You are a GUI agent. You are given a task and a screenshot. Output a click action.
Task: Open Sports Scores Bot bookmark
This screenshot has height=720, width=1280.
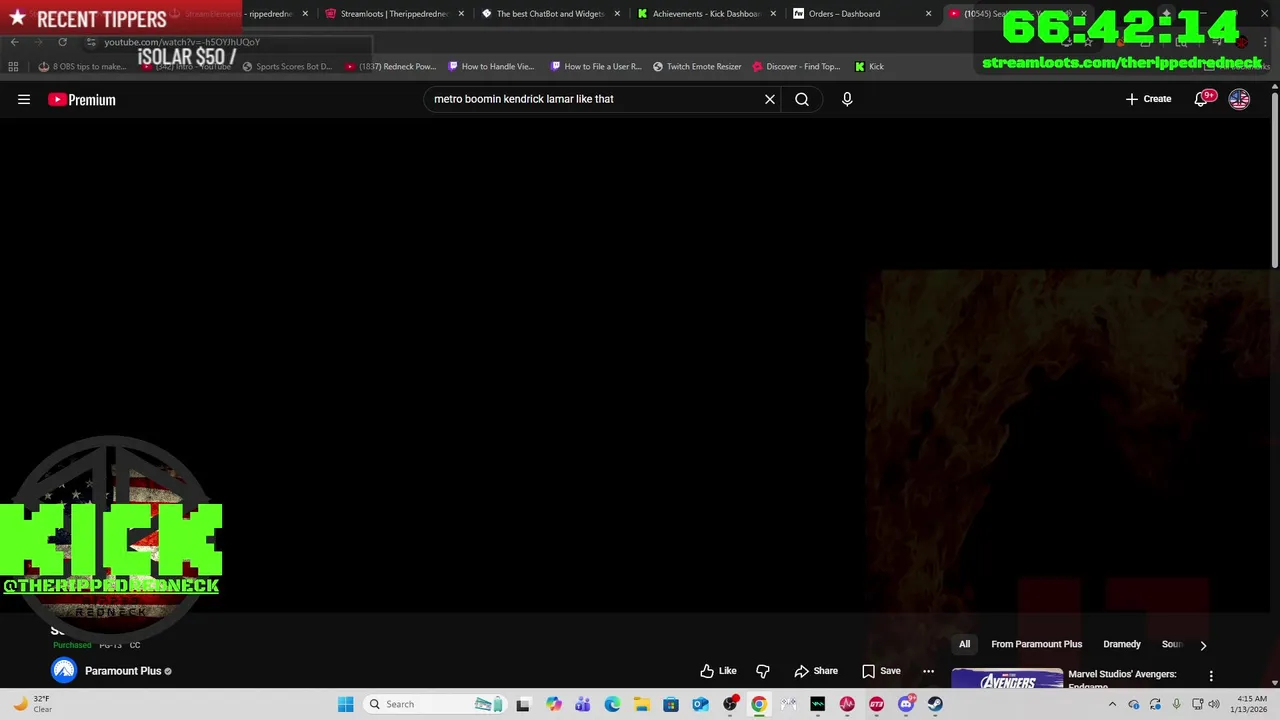287,67
